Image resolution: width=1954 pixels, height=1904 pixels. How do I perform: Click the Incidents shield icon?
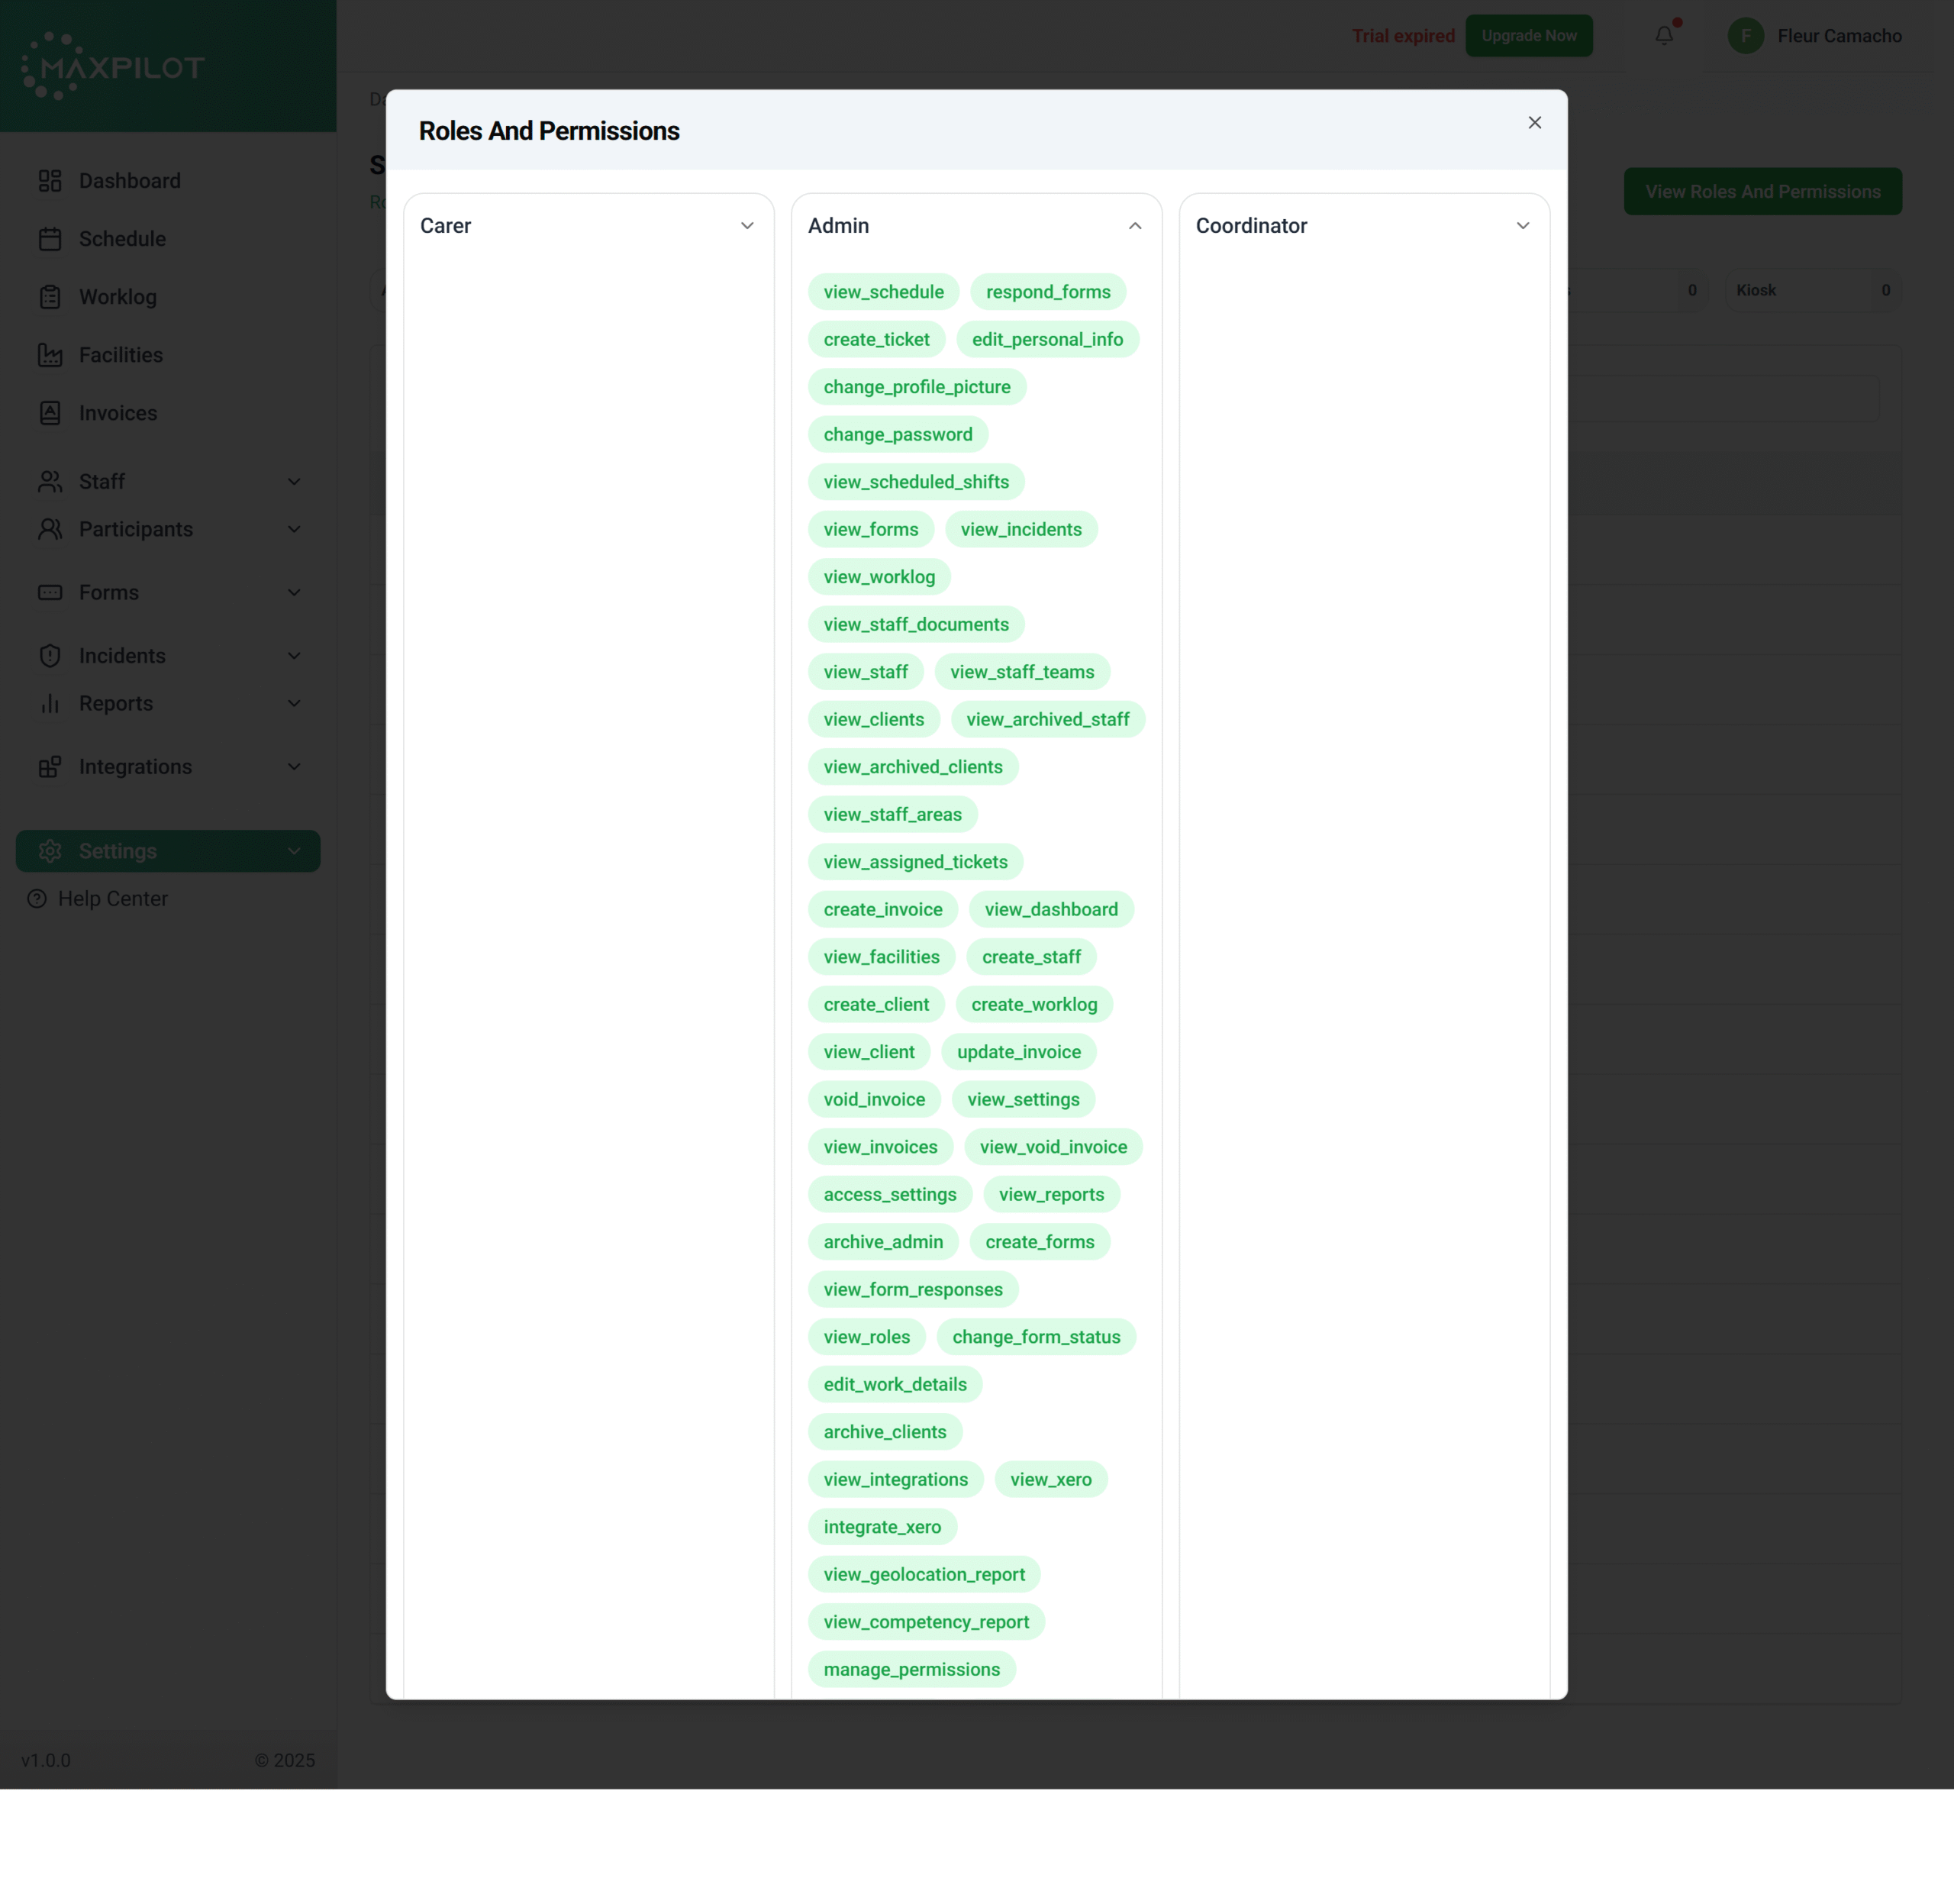click(50, 656)
